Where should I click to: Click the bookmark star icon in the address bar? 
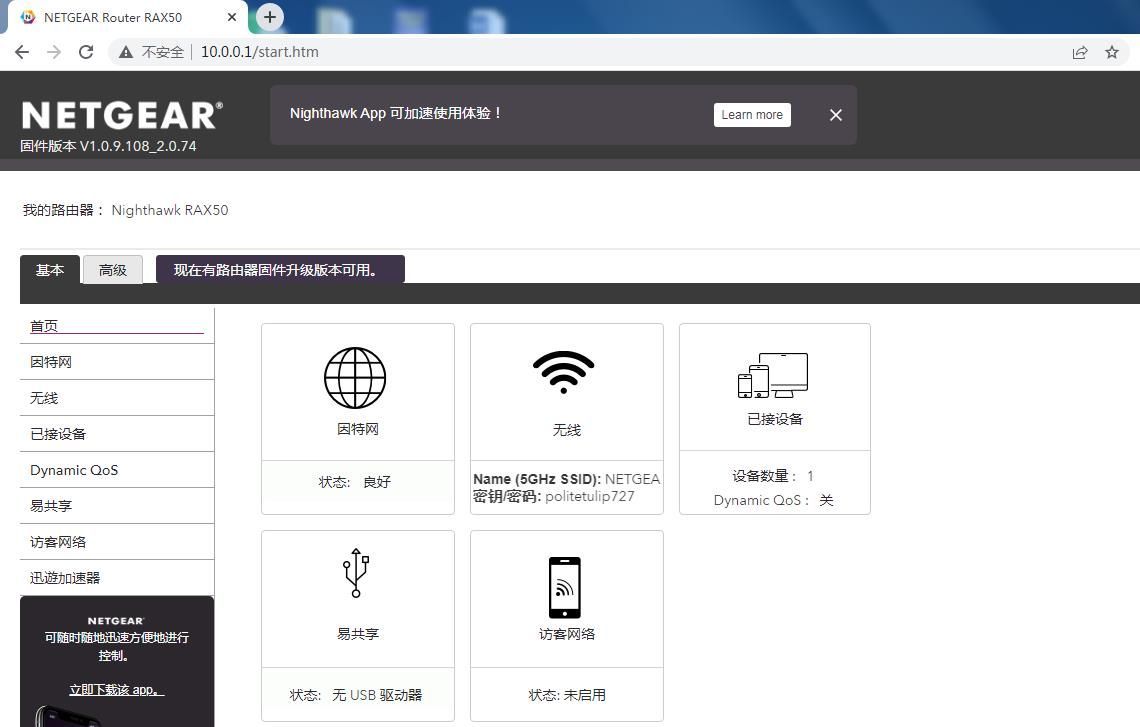coord(1111,51)
